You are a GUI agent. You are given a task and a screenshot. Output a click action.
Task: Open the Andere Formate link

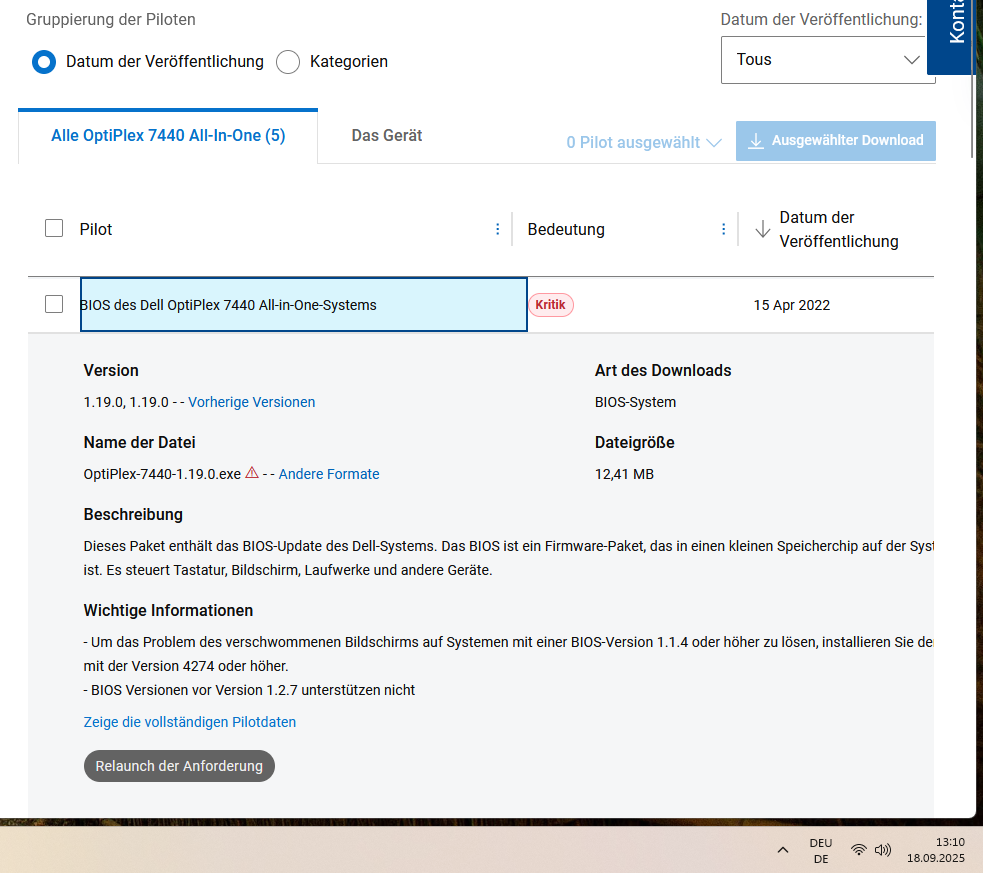[x=329, y=474]
